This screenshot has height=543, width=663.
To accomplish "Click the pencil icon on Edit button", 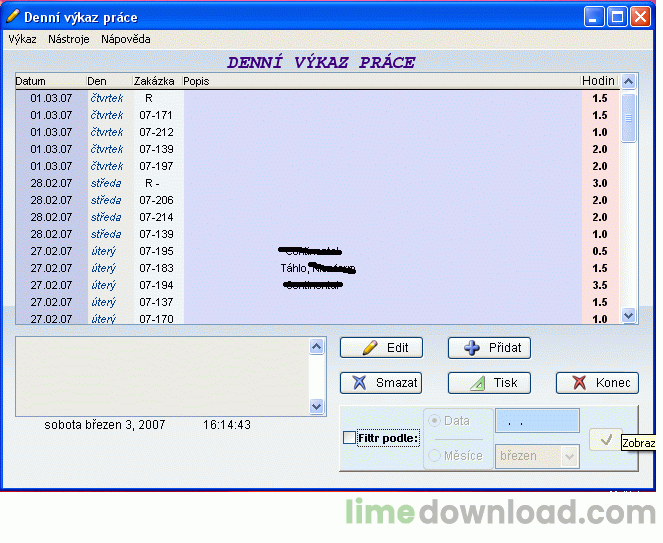I will click(370, 348).
